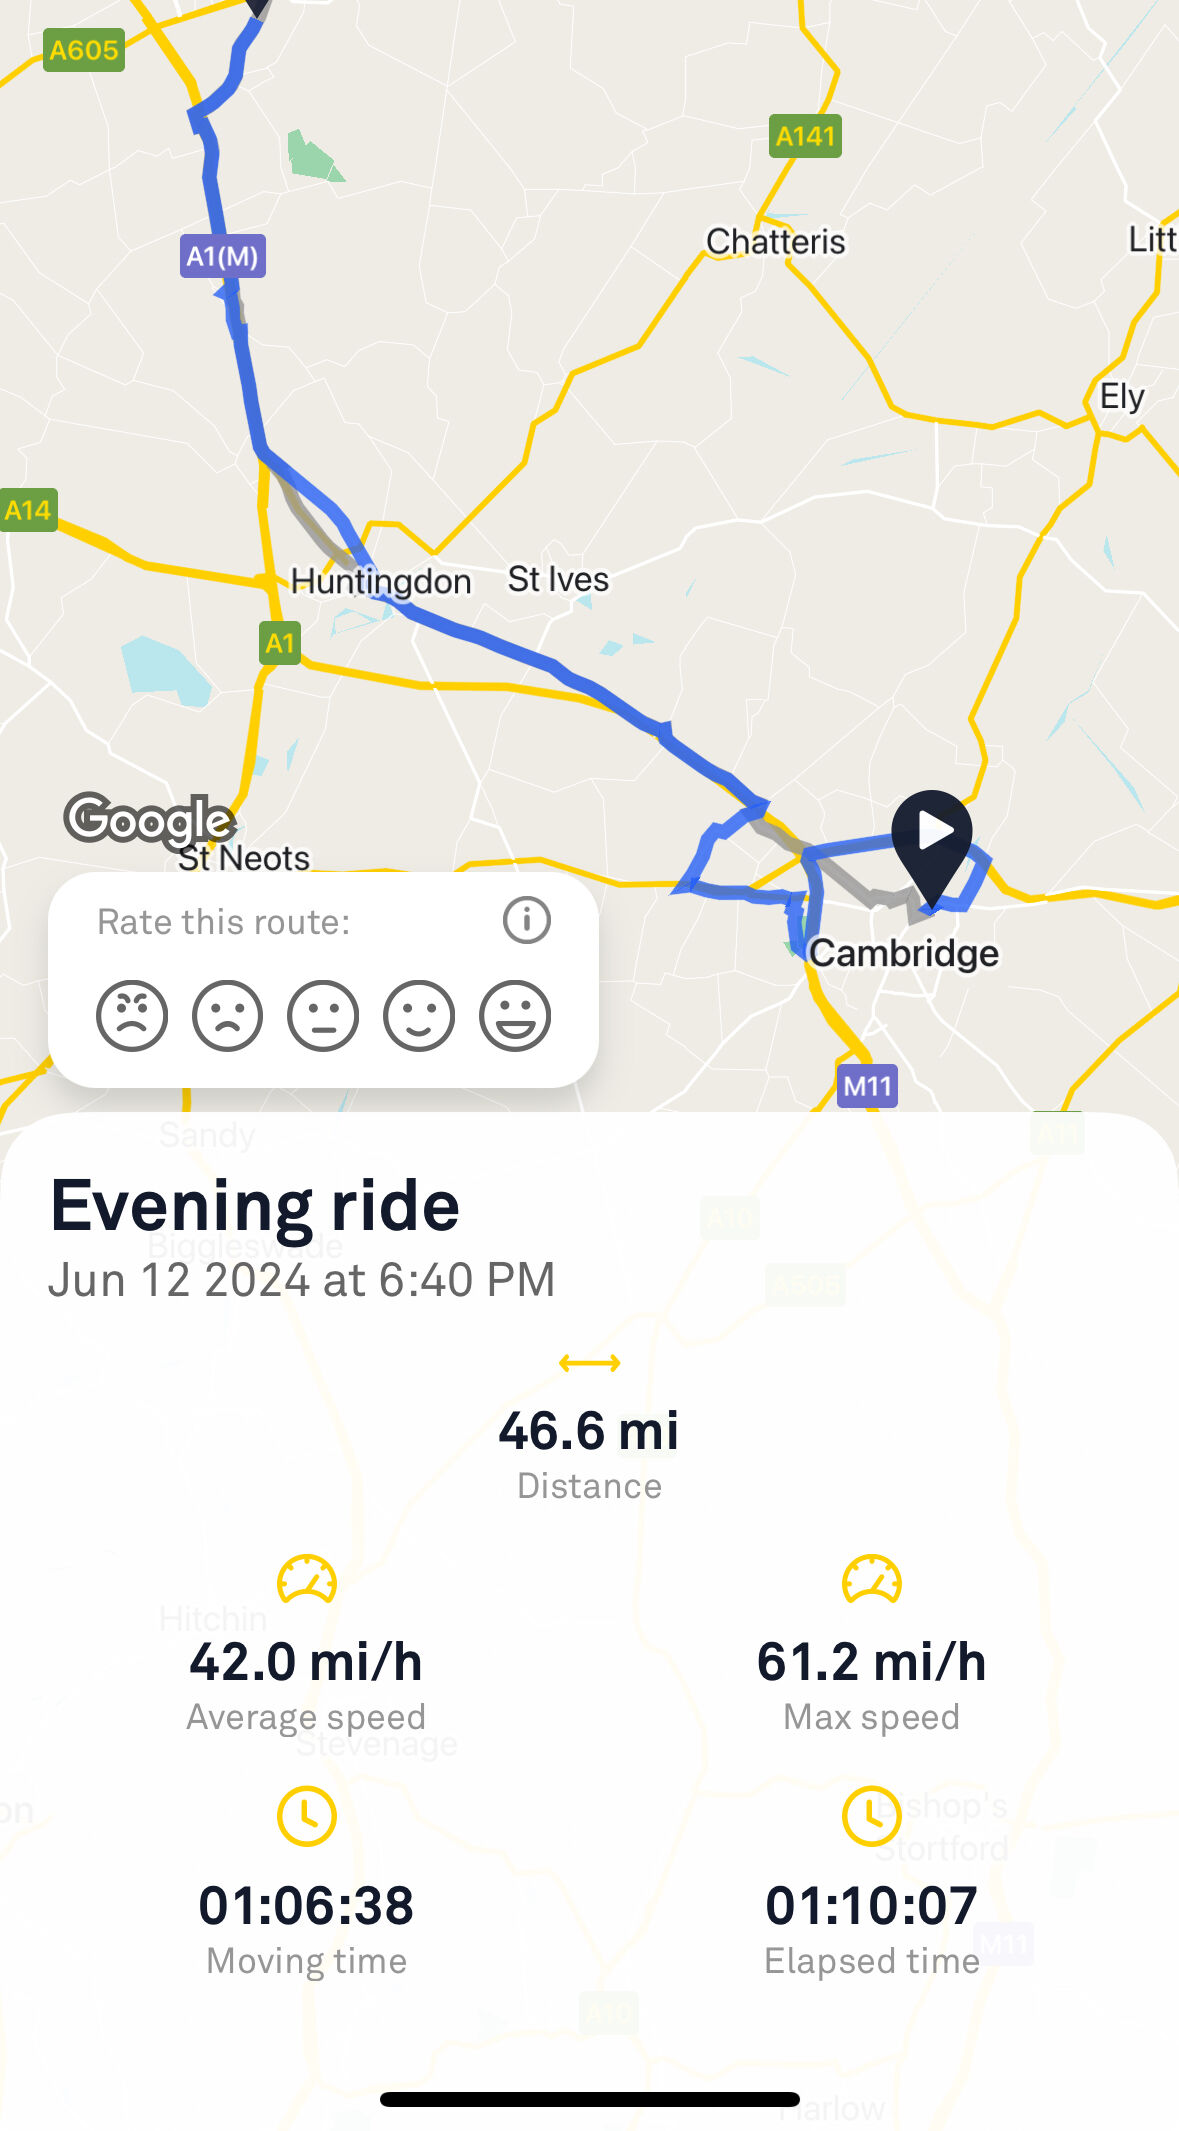Choose the neutral face rating
Viewport: 1179px width, 2131px height.
tap(323, 1016)
